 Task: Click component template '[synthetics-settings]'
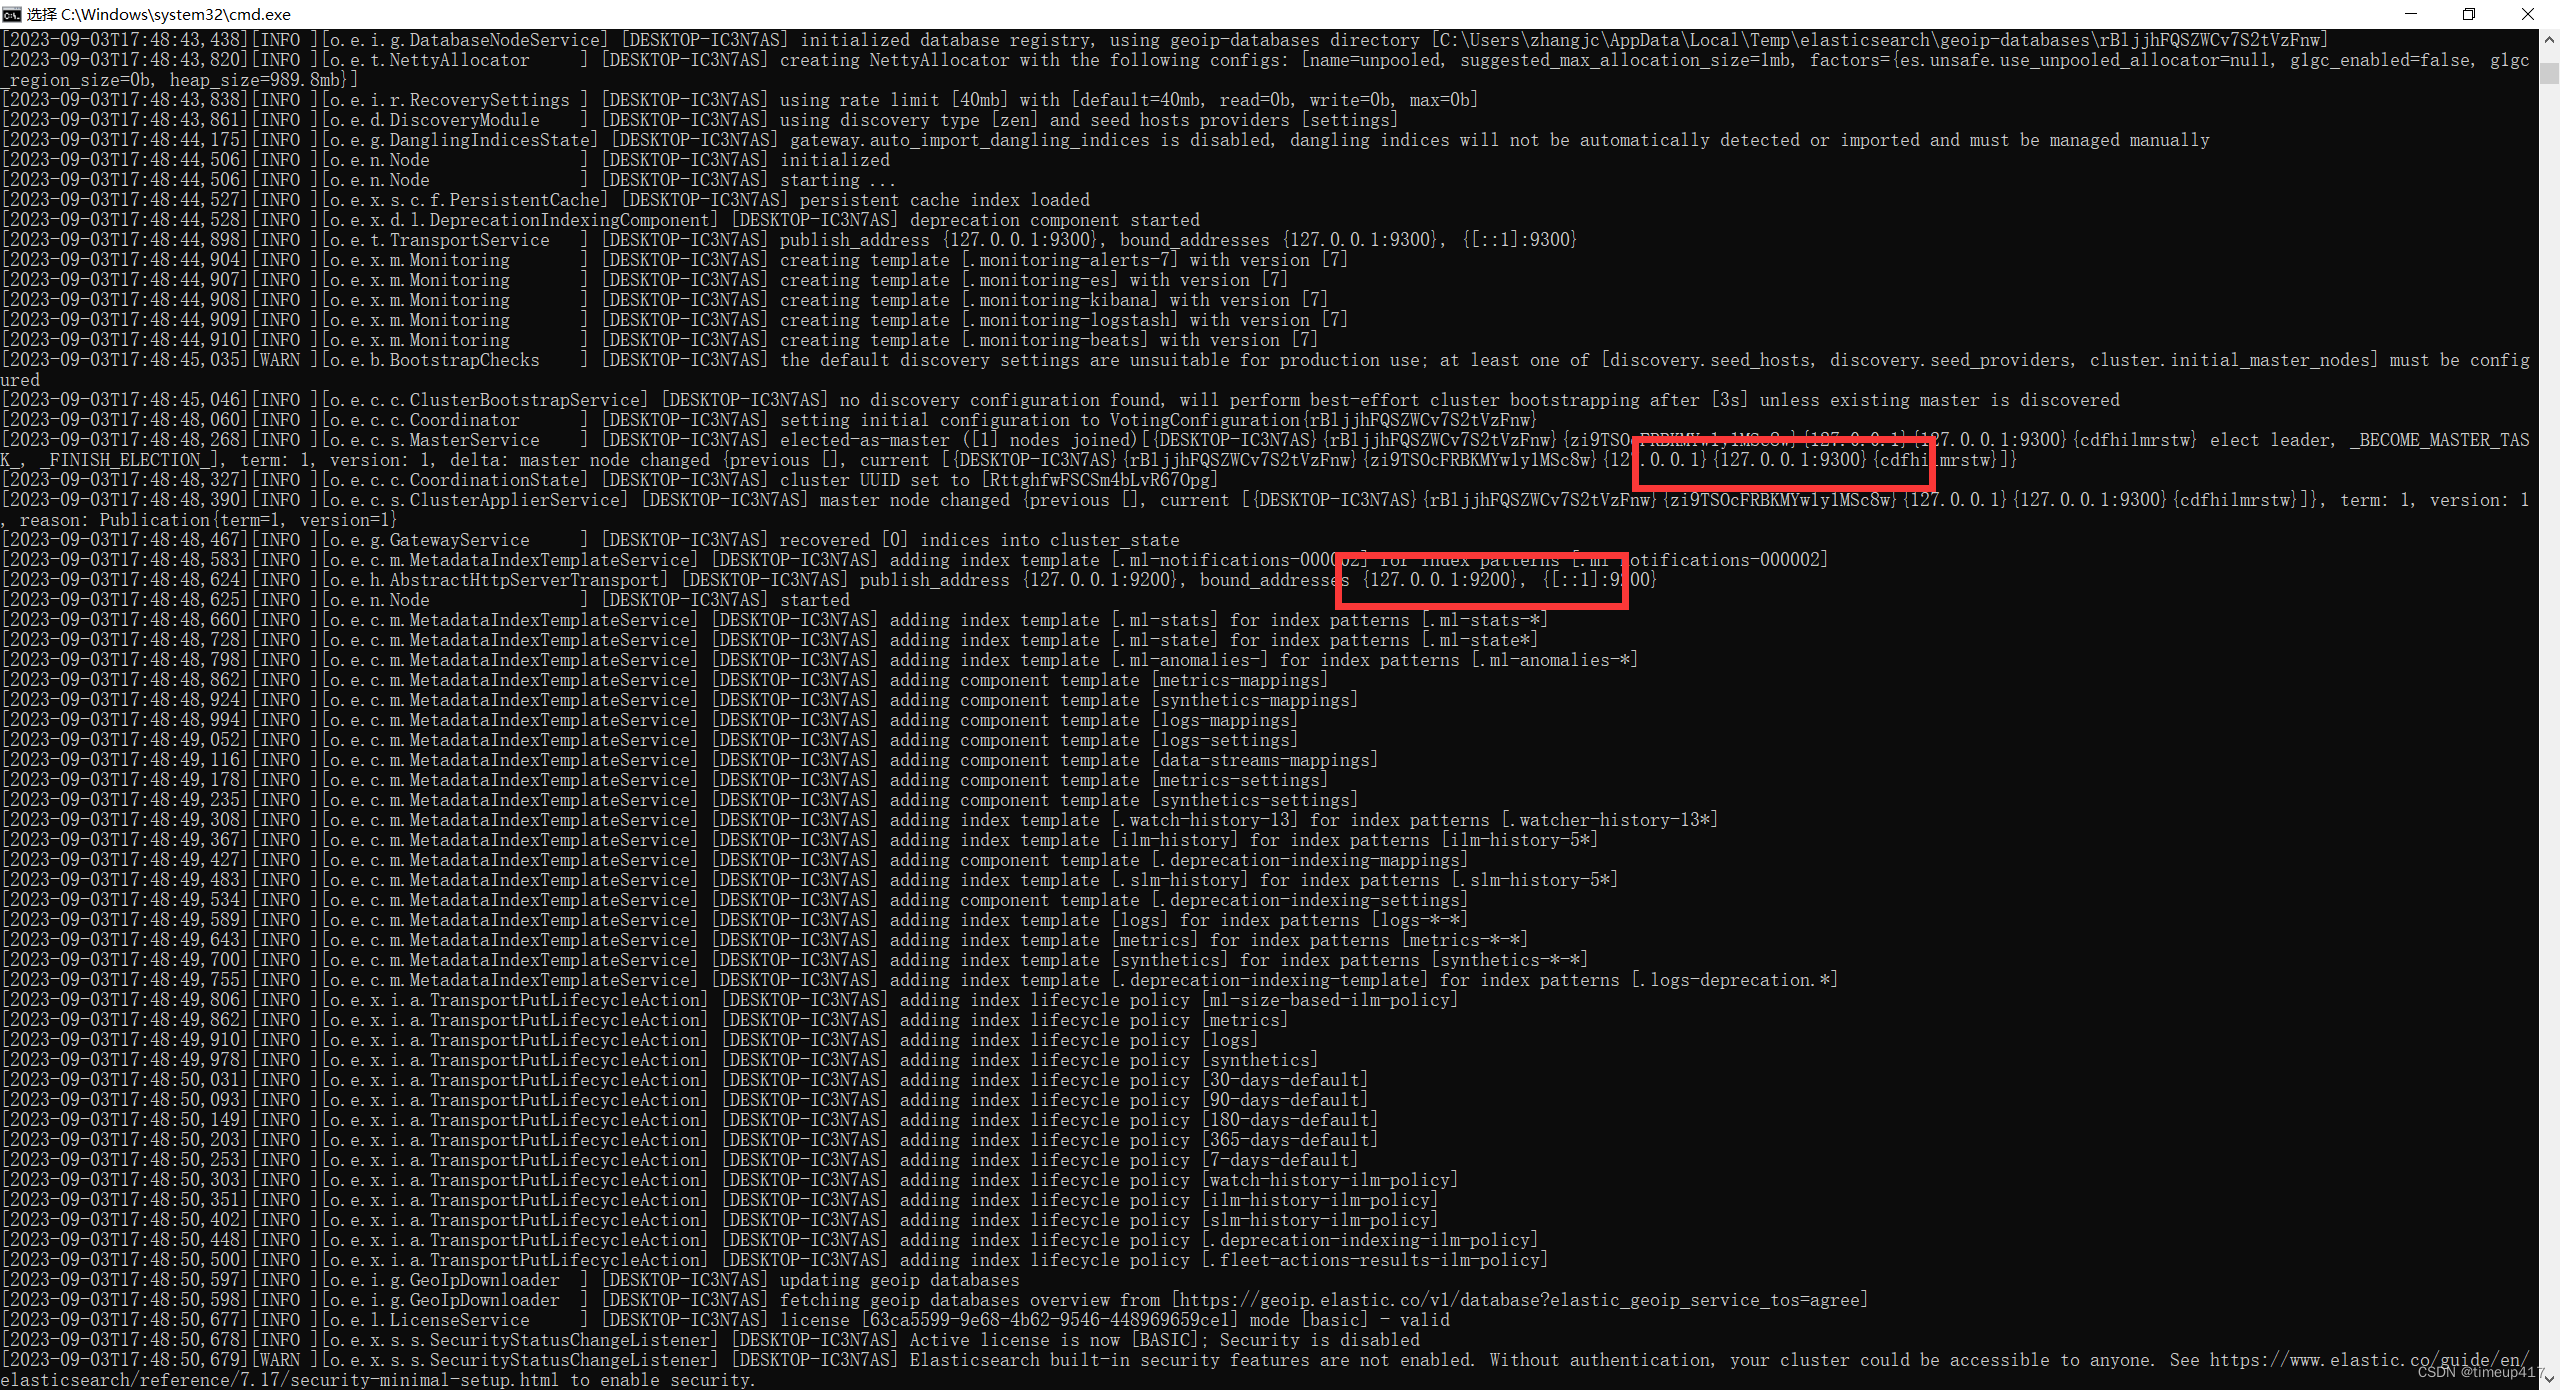pyautogui.click(x=1255, y=800)
